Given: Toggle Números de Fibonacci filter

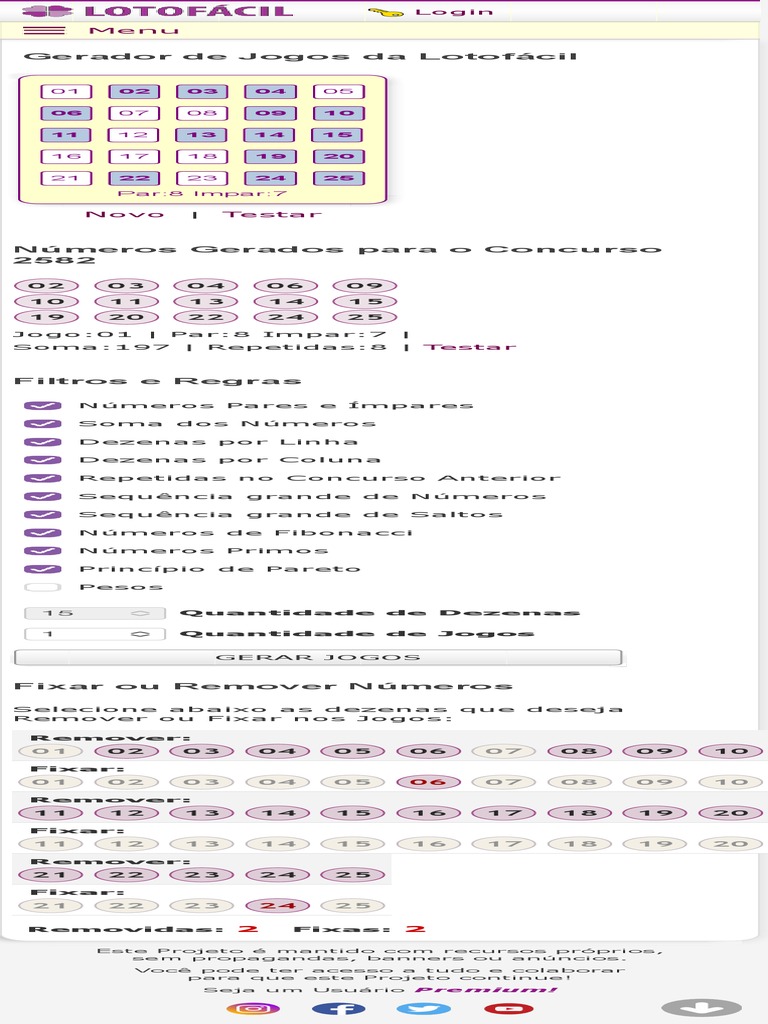Looking at the screenshot, I should (x=42, y=533).
